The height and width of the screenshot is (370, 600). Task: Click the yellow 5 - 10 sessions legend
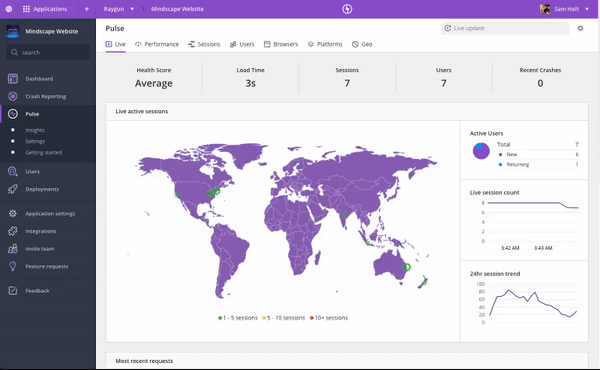point(284,318)
